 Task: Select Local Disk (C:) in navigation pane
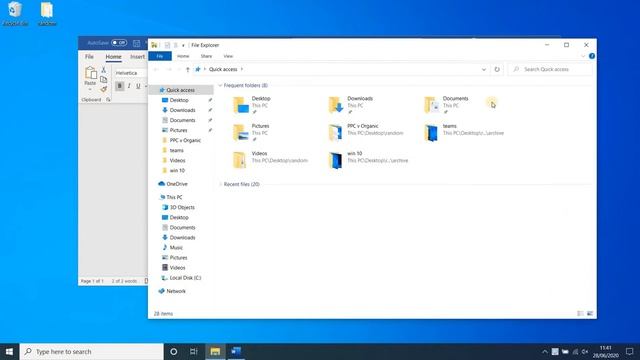pyautogui.click(x=185, y=278)
